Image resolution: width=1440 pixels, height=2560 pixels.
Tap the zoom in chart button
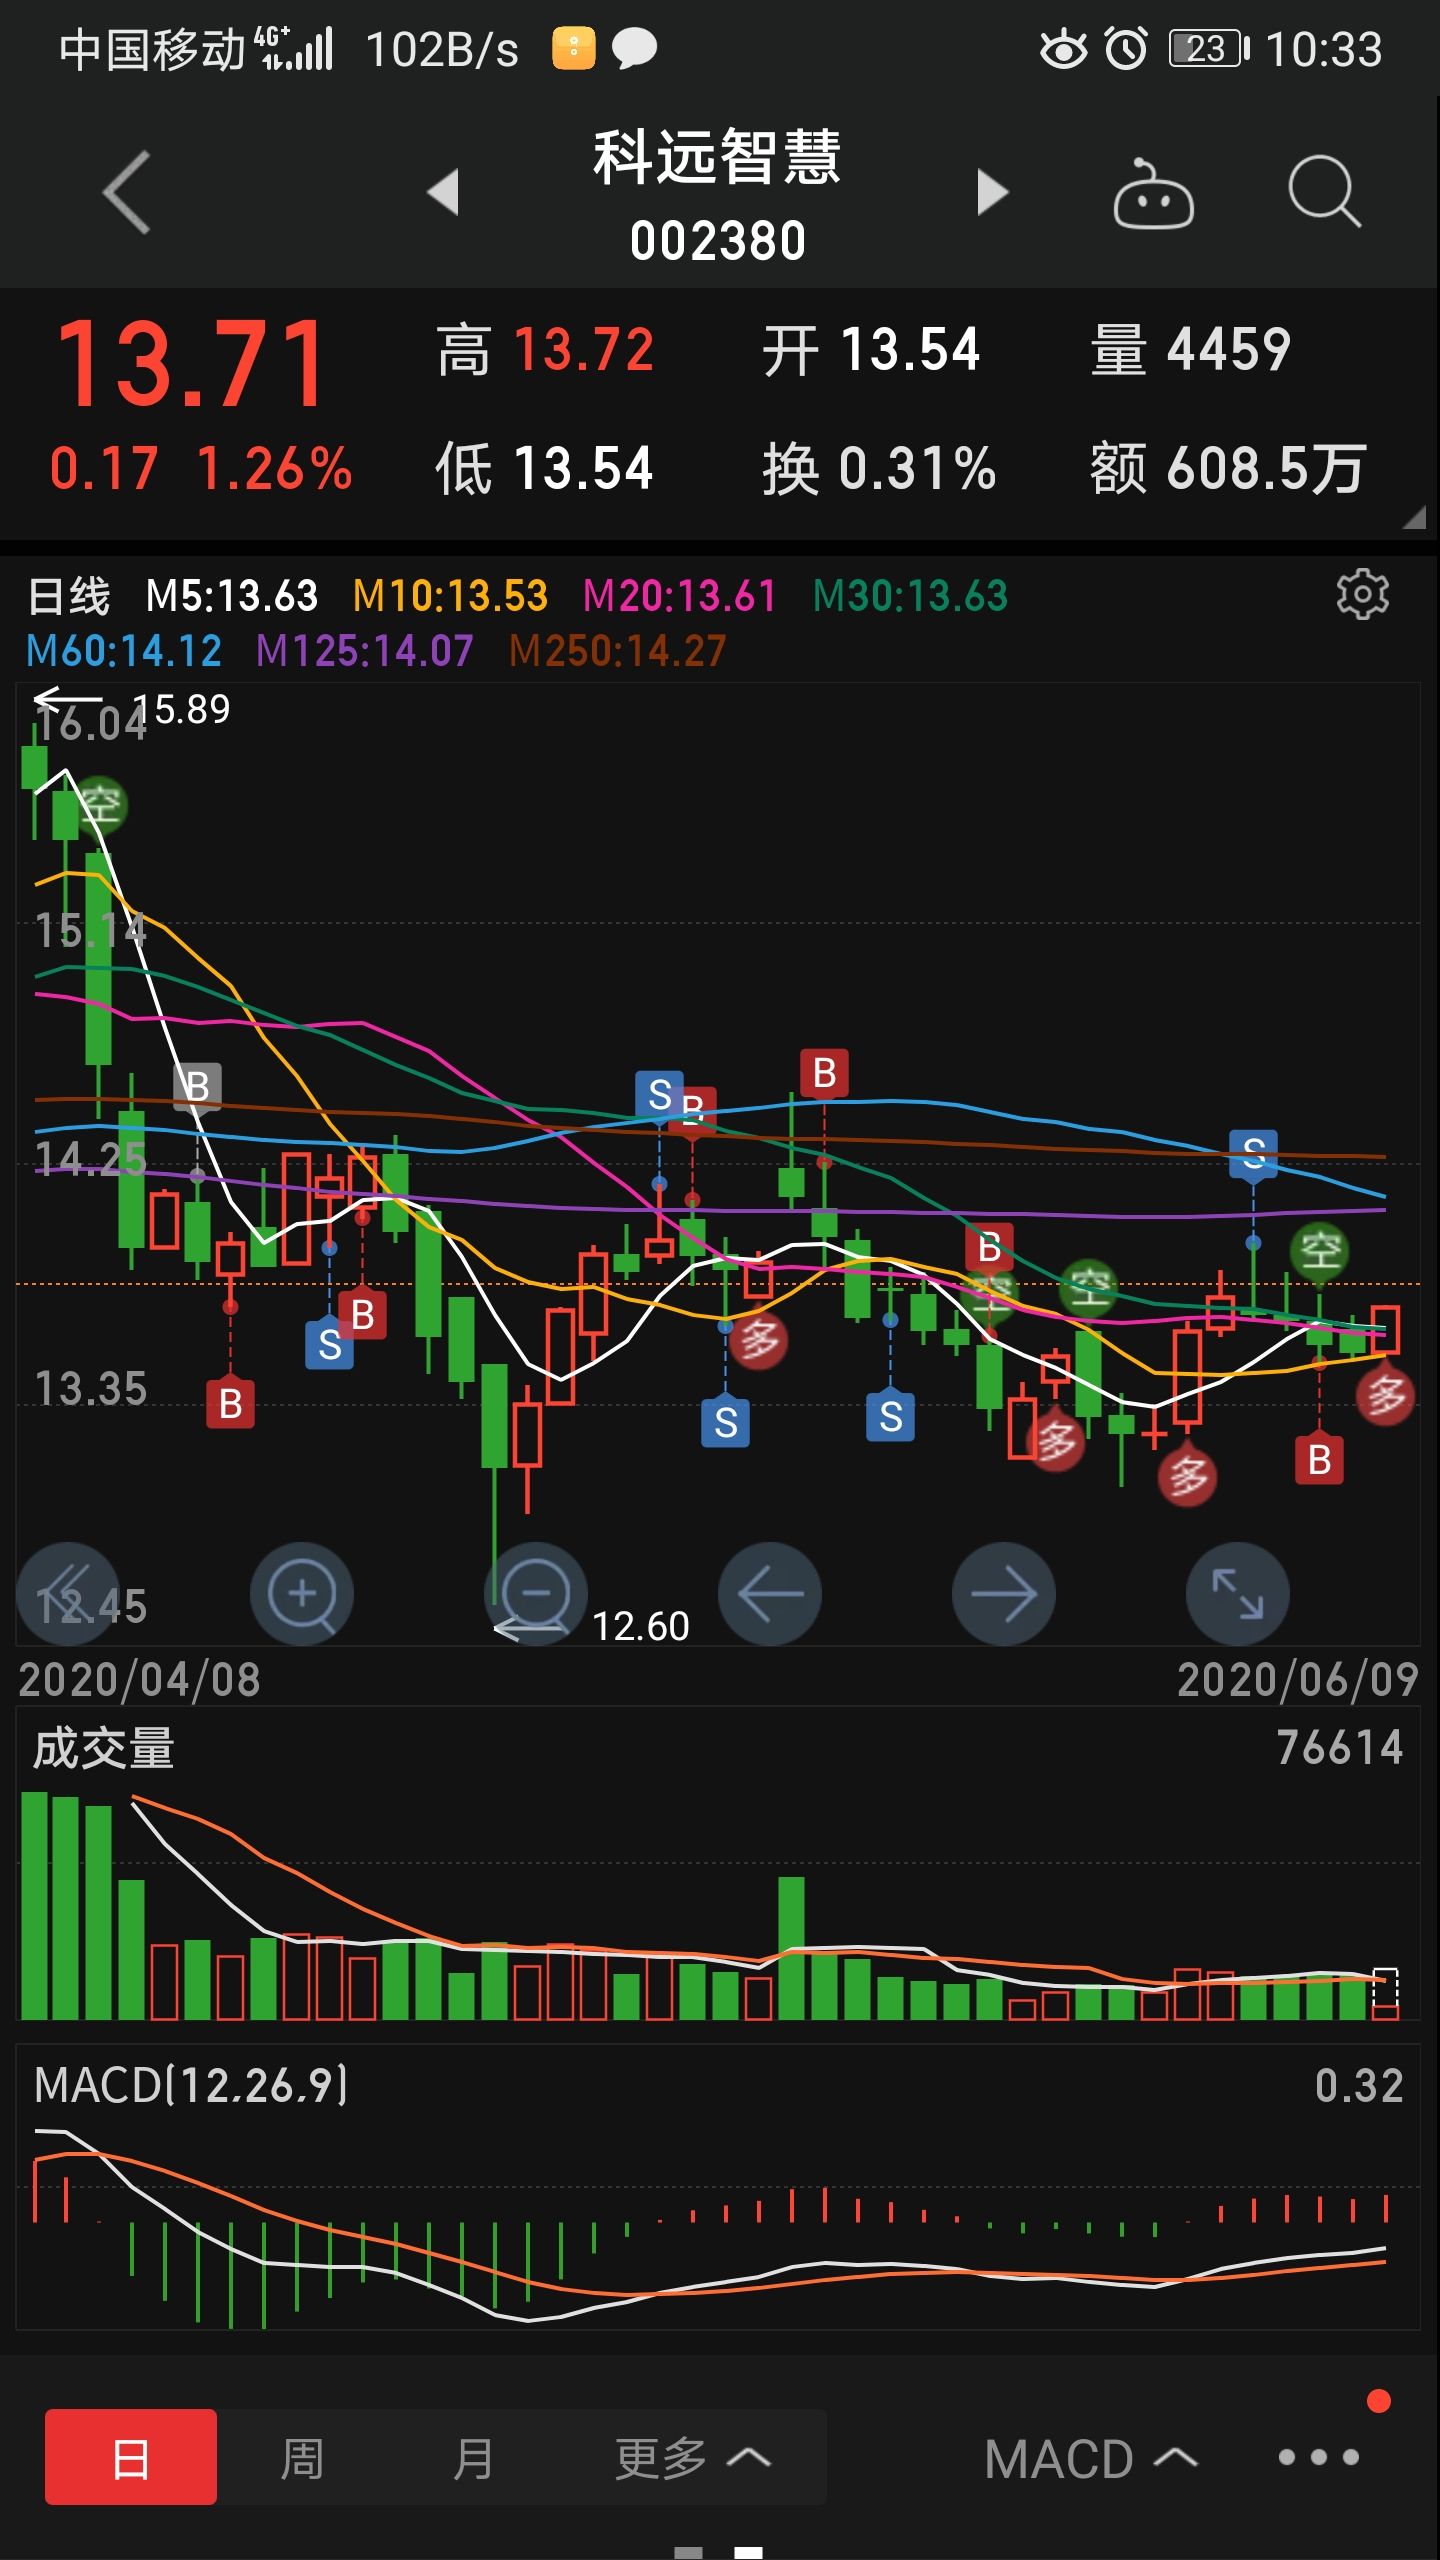point(302,1594)
